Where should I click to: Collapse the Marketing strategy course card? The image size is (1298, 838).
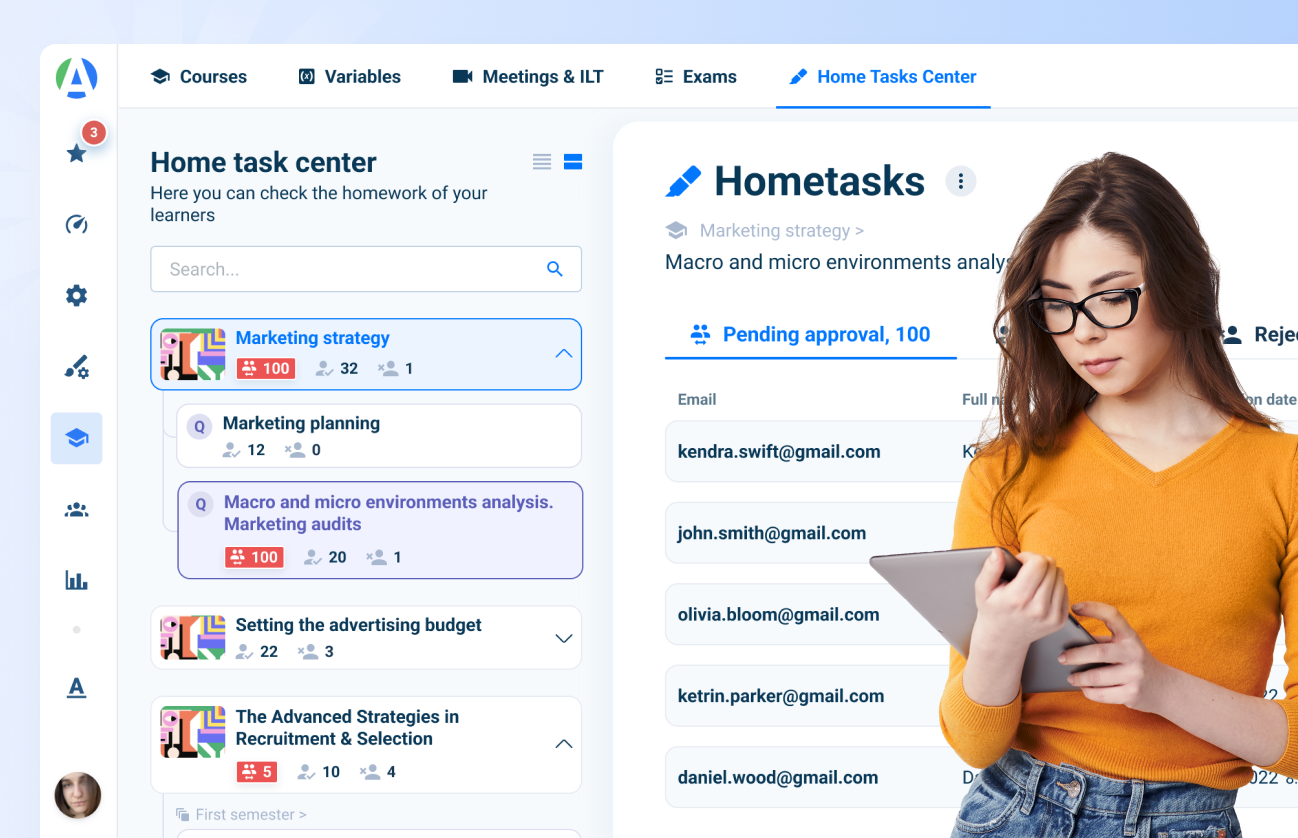click(563, 354)
